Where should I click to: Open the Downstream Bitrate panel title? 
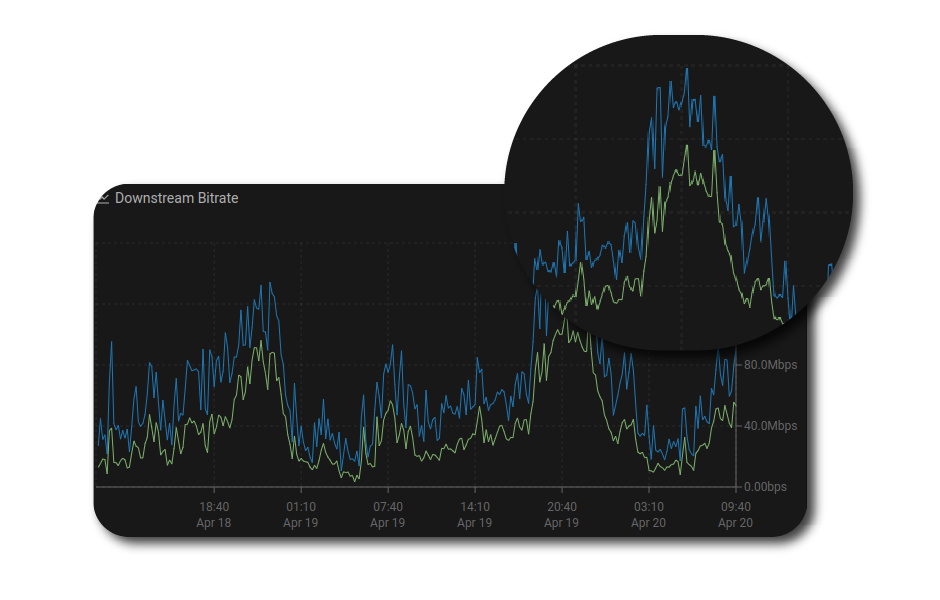[x=176, y=198]
